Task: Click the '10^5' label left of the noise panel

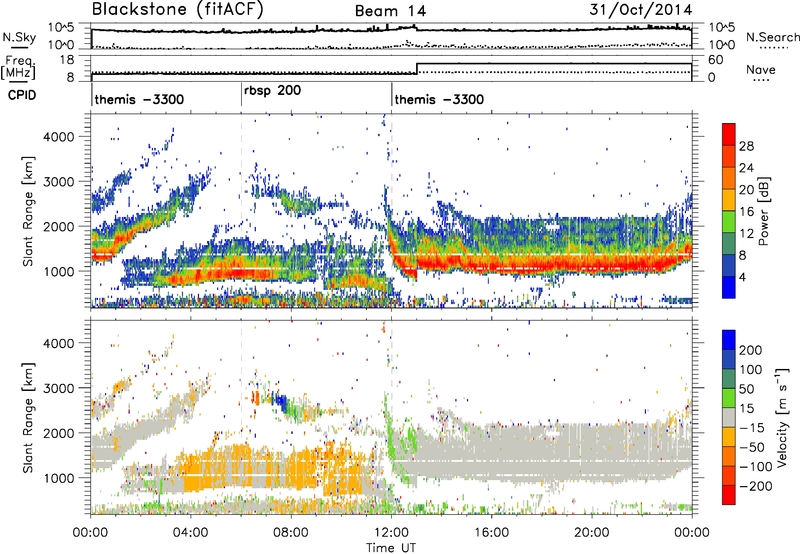Action: [x=61, y=27]
